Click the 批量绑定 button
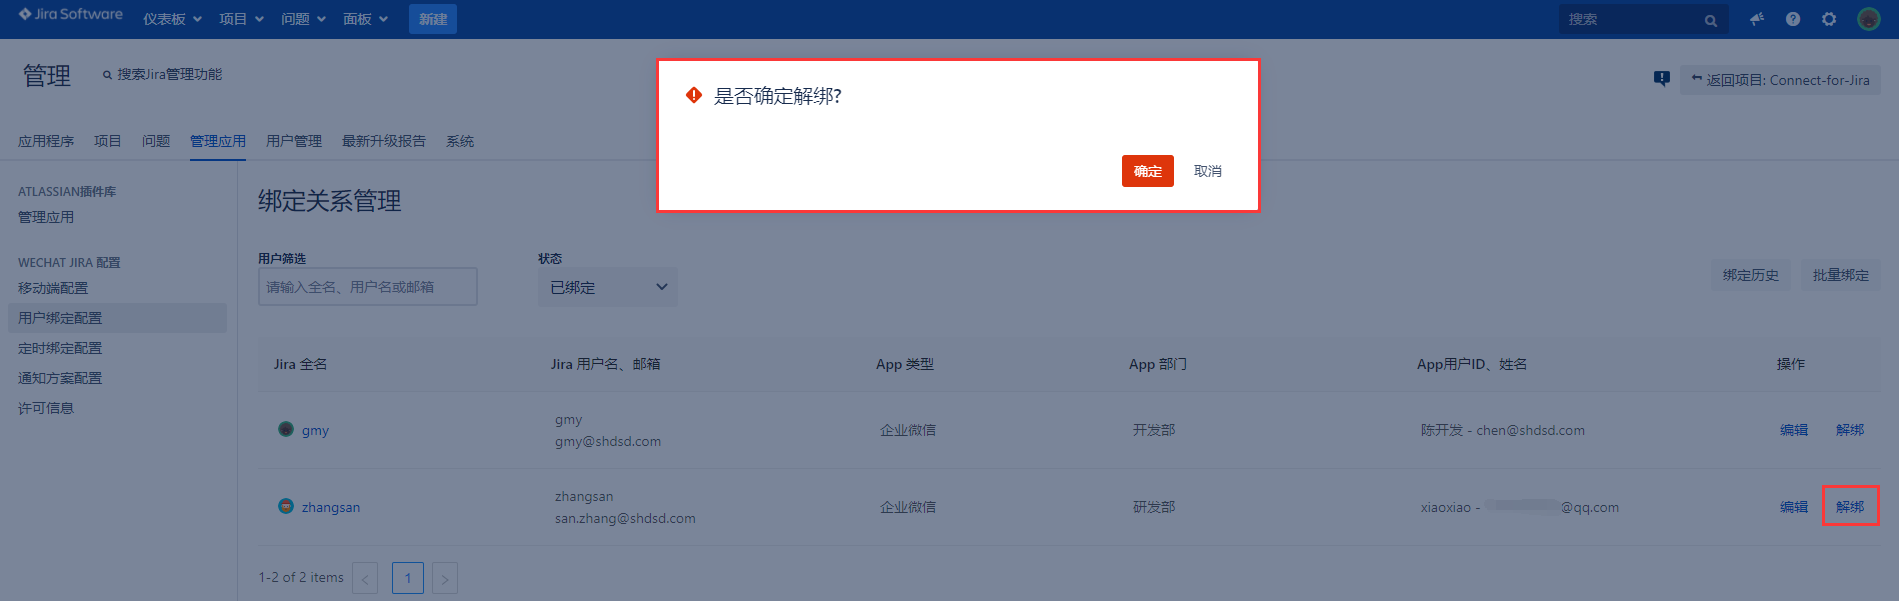This screenshot has height=601, width=1899. 1840,275
